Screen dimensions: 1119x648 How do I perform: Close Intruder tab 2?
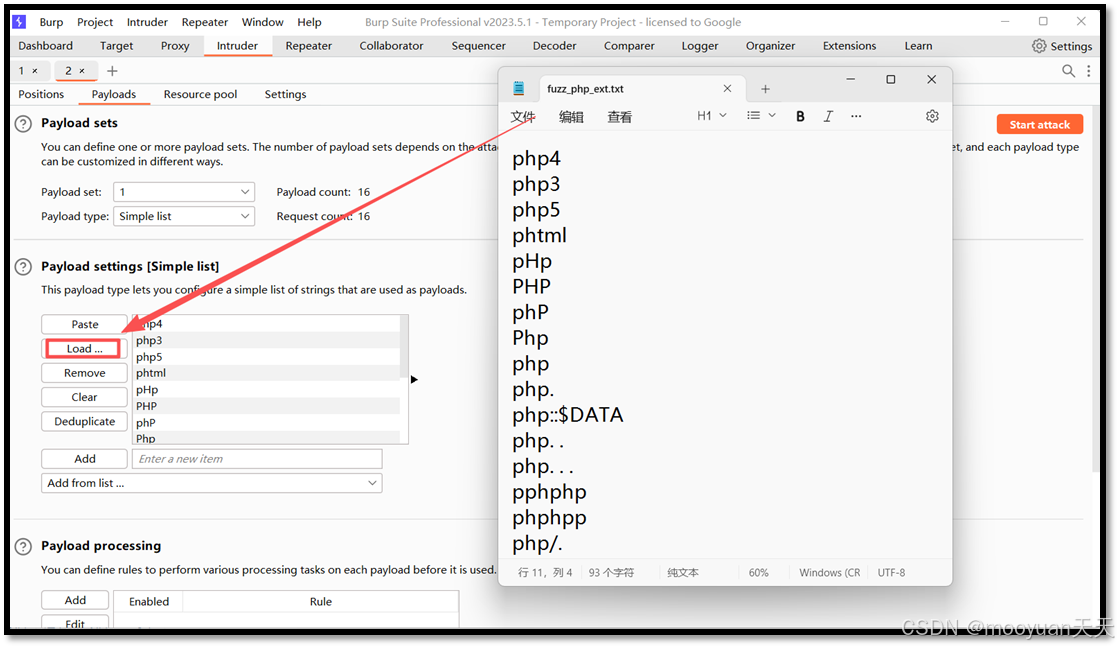tap(82, 71)
